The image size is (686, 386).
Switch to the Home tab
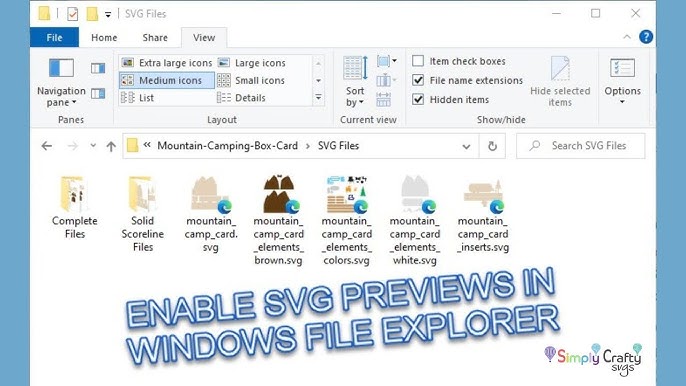tap(104, 38)
